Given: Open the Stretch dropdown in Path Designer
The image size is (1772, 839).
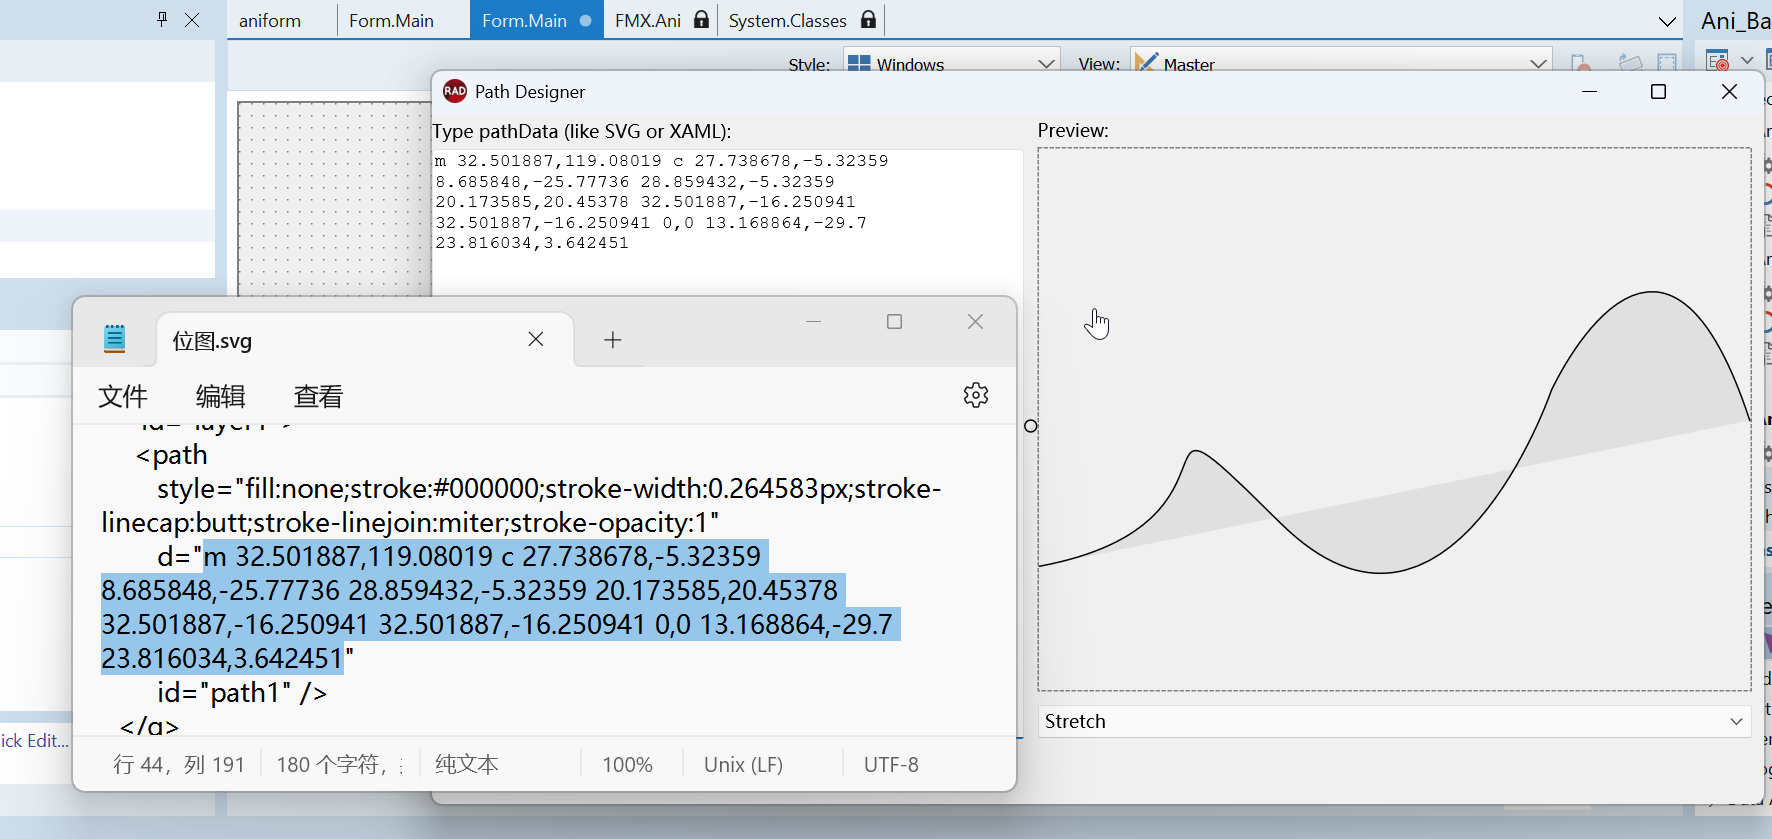Looking at the screenshot, I should [1394, 721].
